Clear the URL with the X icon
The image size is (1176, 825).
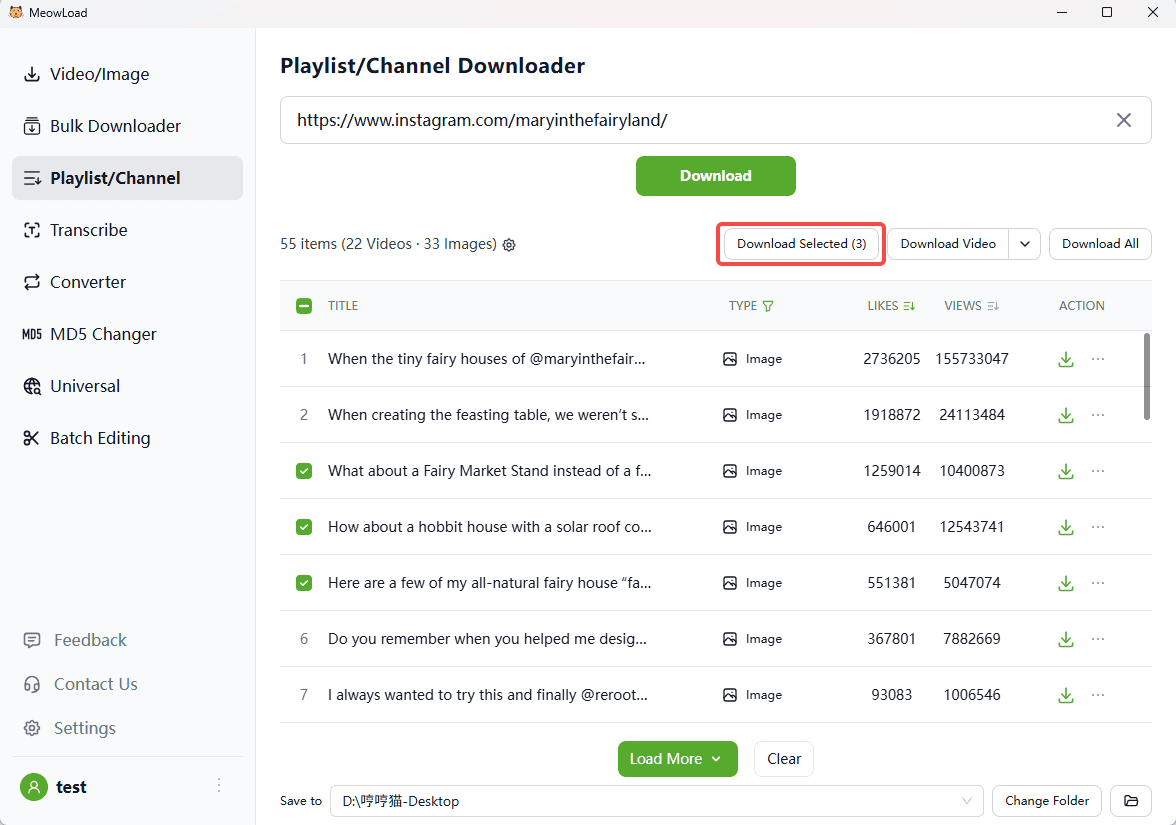pos(1124,120)
